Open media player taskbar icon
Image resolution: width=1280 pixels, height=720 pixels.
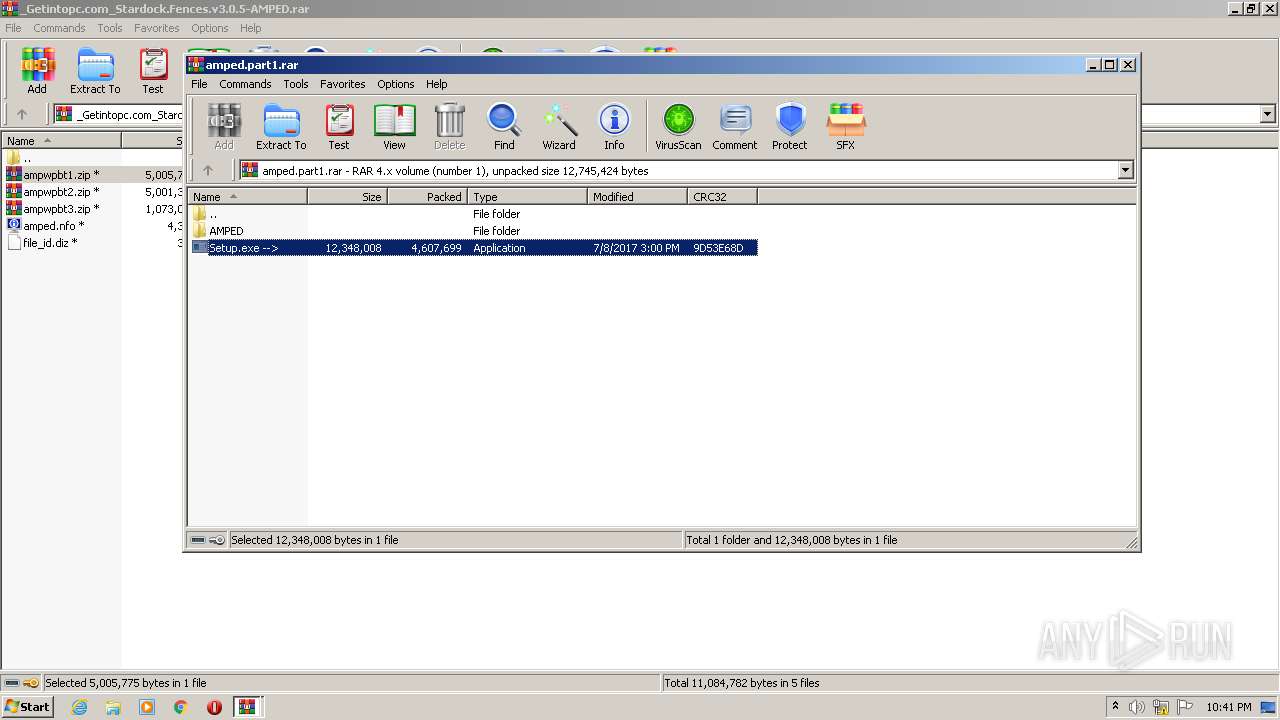(x=147, y=707)
